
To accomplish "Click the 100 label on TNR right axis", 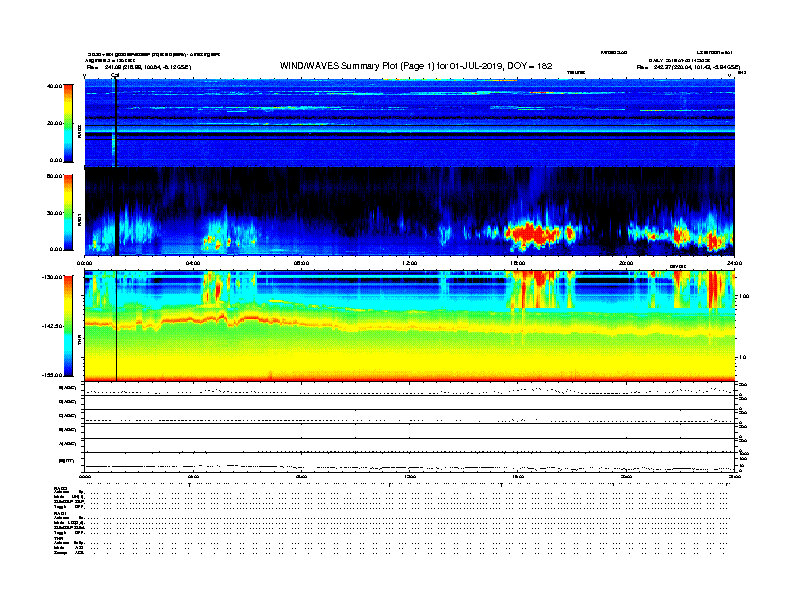I will point(744,296).
